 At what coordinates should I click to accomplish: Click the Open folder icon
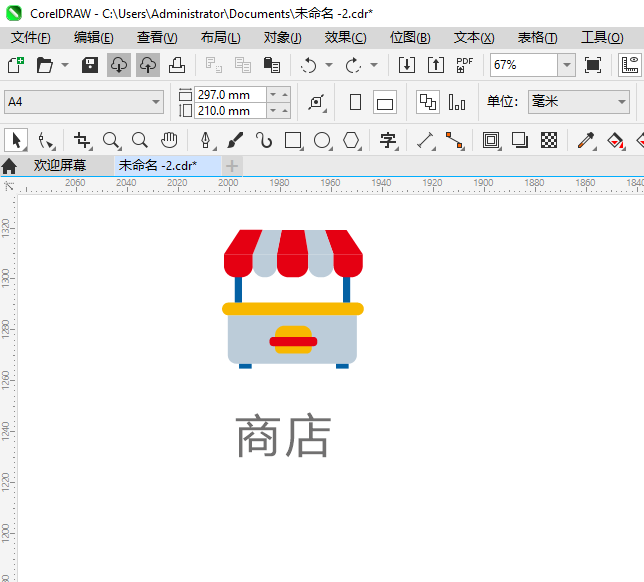(x=44, y=65)
